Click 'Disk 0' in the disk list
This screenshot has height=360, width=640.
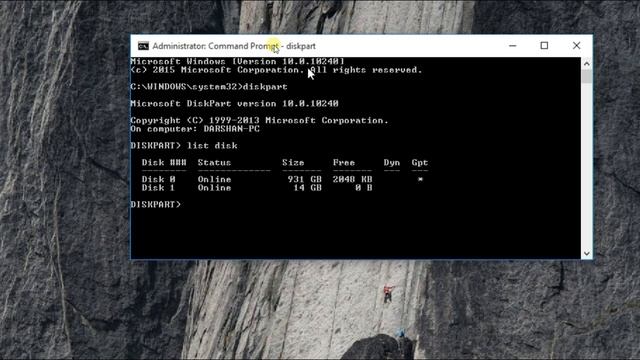point(159,179)
